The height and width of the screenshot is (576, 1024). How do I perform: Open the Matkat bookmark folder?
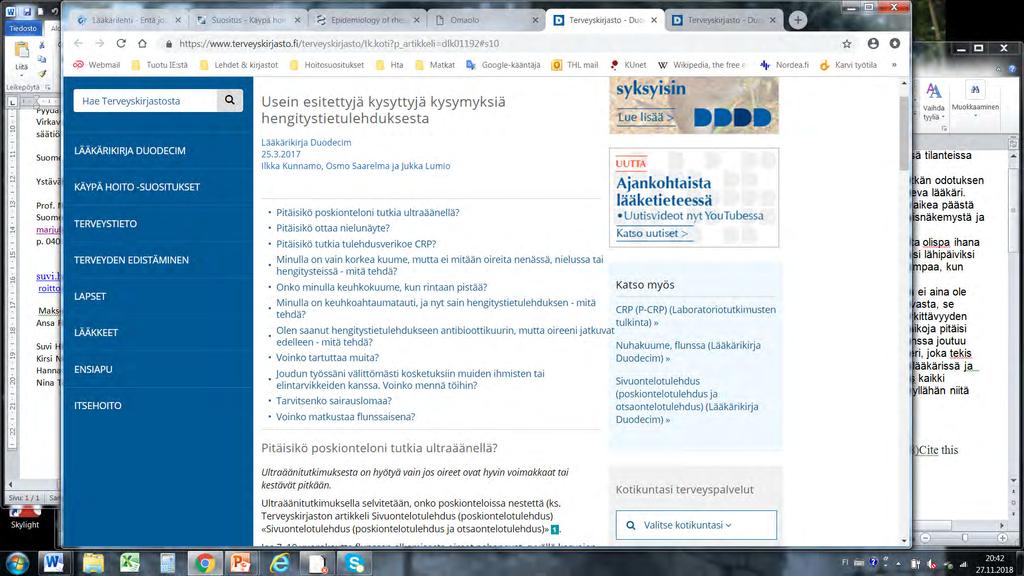pyautogui.click(x=435, y=65)
